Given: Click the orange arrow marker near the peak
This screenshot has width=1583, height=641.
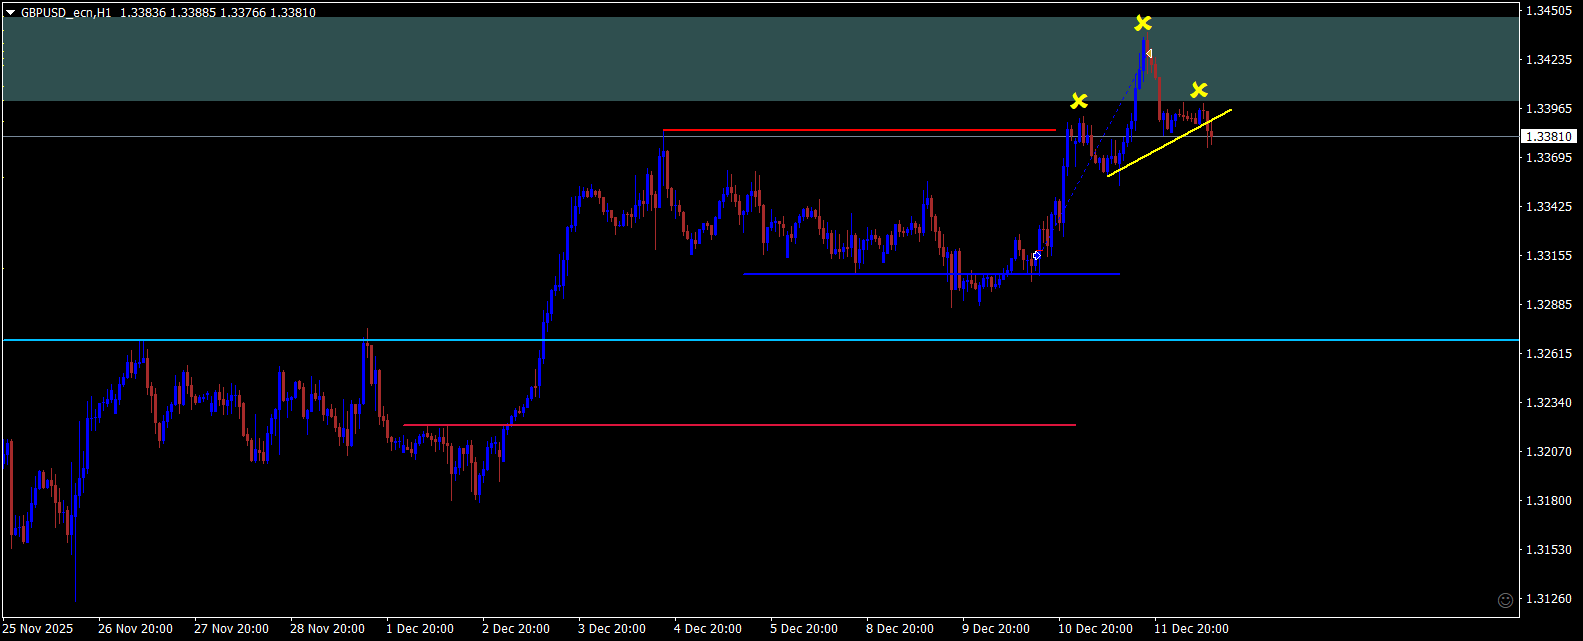Looking at the screenshot, I should point(1149,54).
